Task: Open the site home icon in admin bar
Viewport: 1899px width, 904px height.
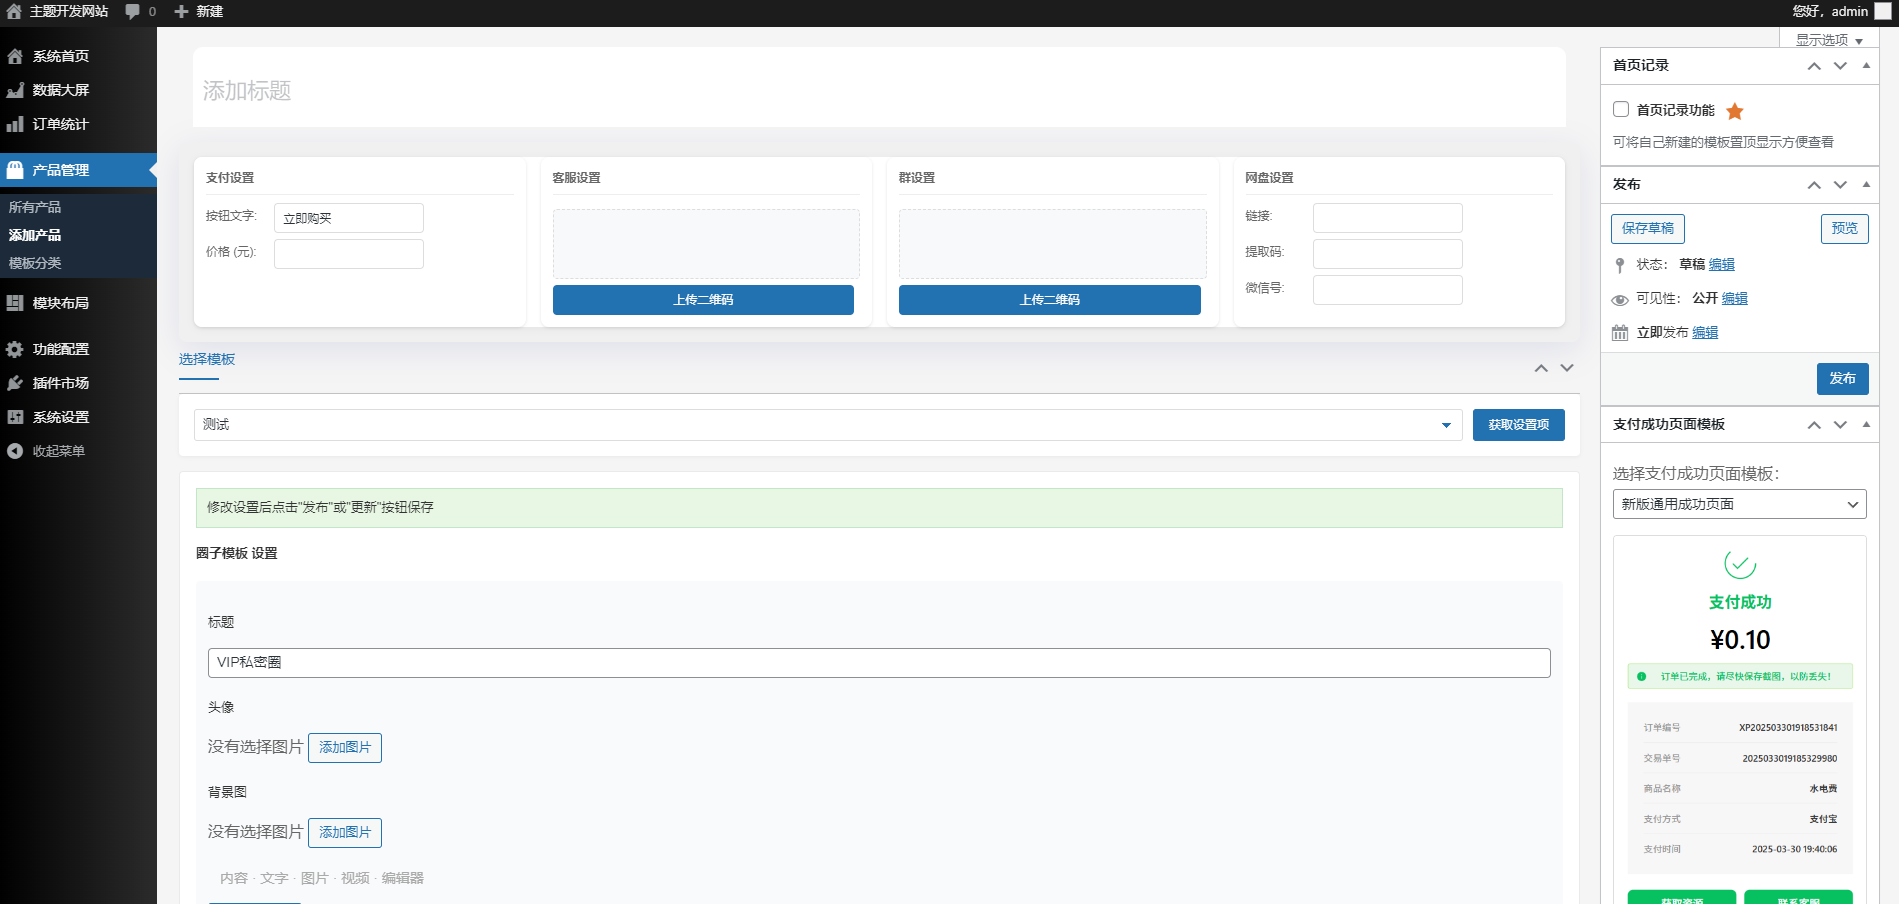Action: tap(14, 11)
